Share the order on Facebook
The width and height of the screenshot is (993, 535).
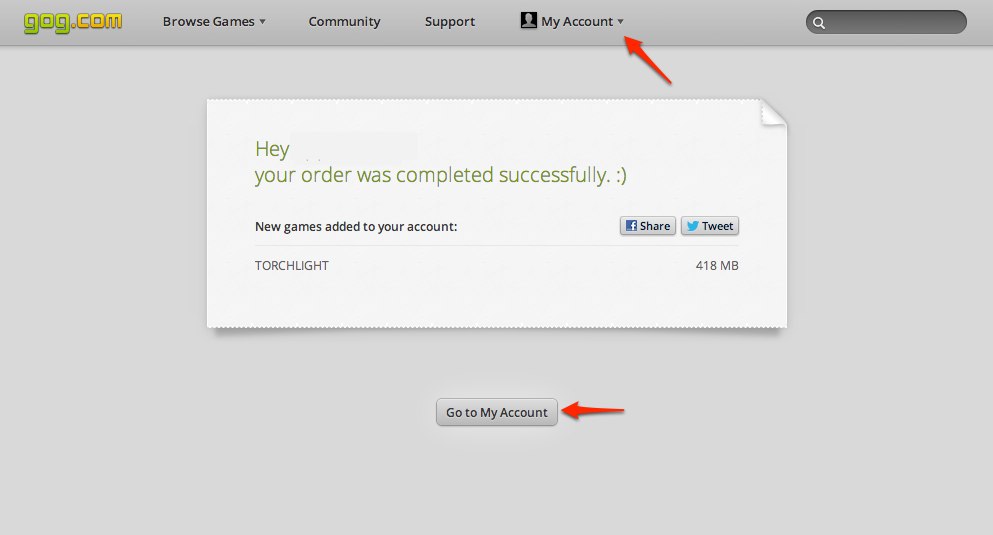click(x=648, y=226)
